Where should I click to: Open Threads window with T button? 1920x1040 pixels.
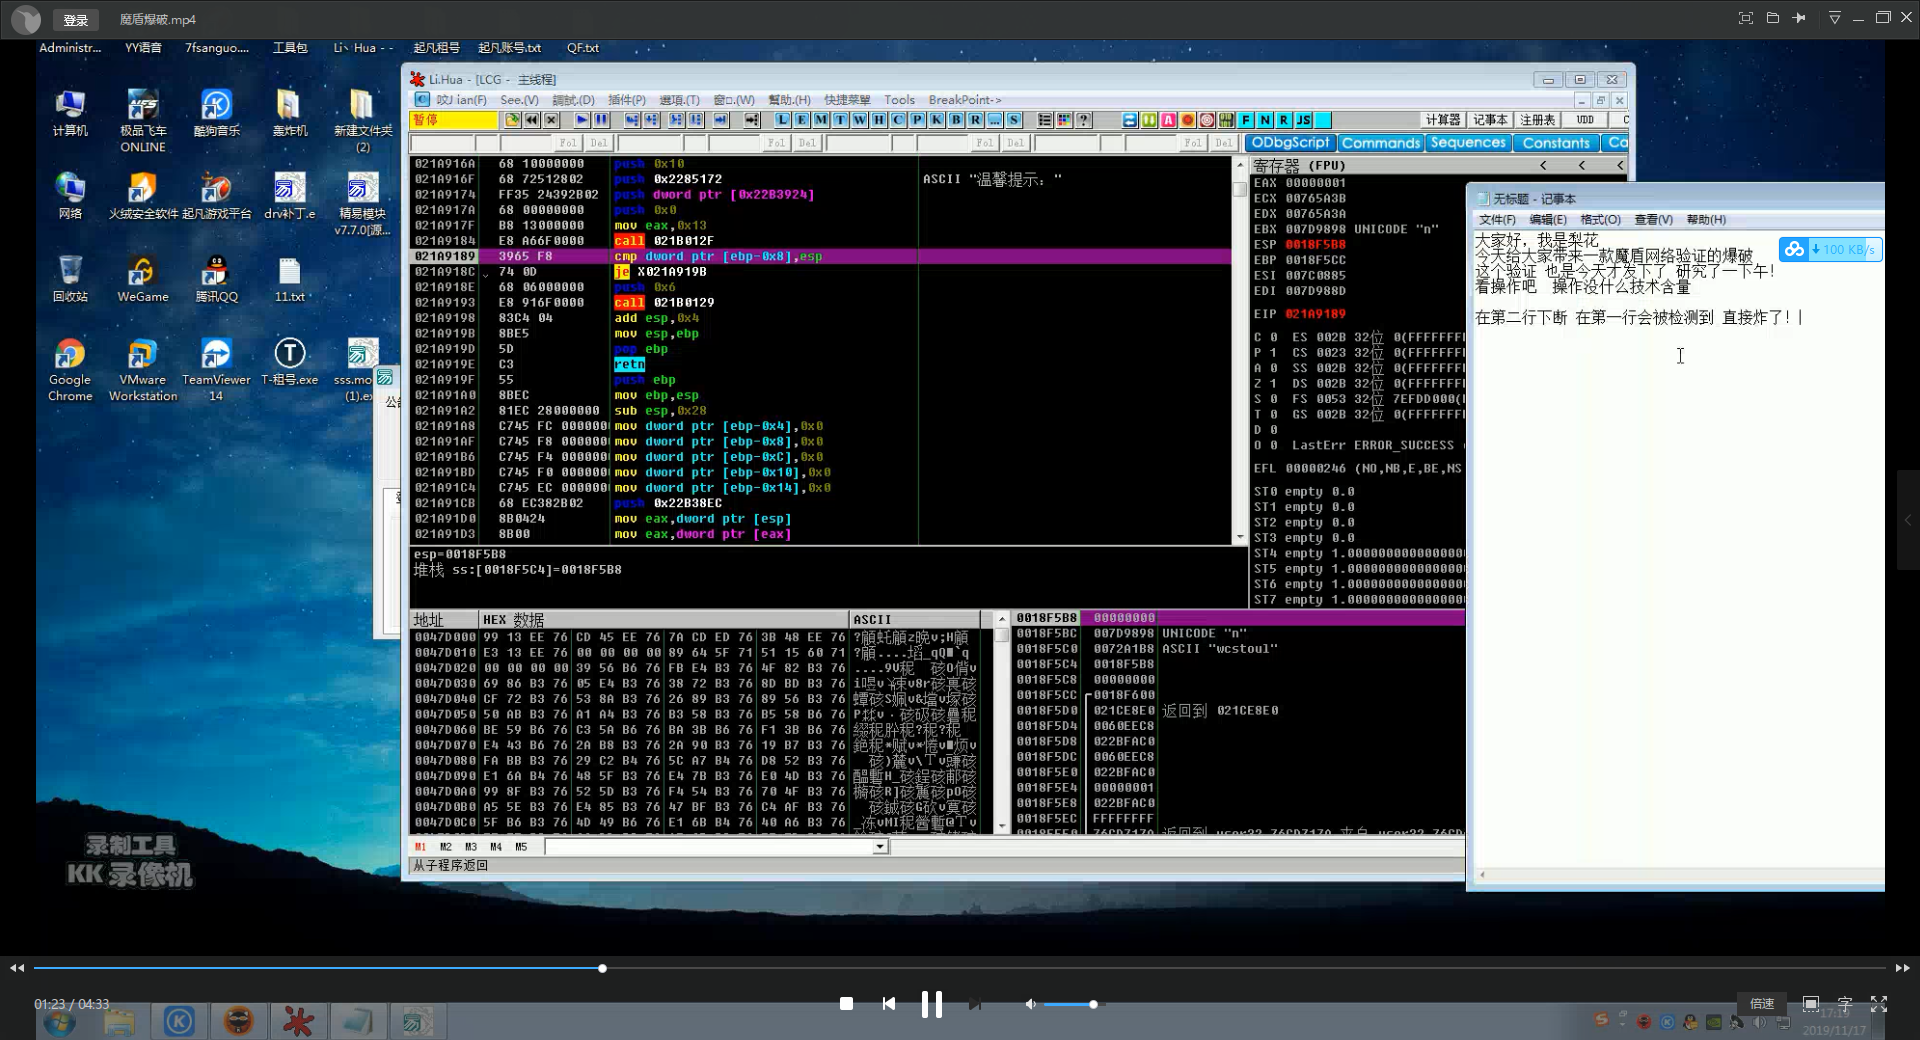(840, 120)
